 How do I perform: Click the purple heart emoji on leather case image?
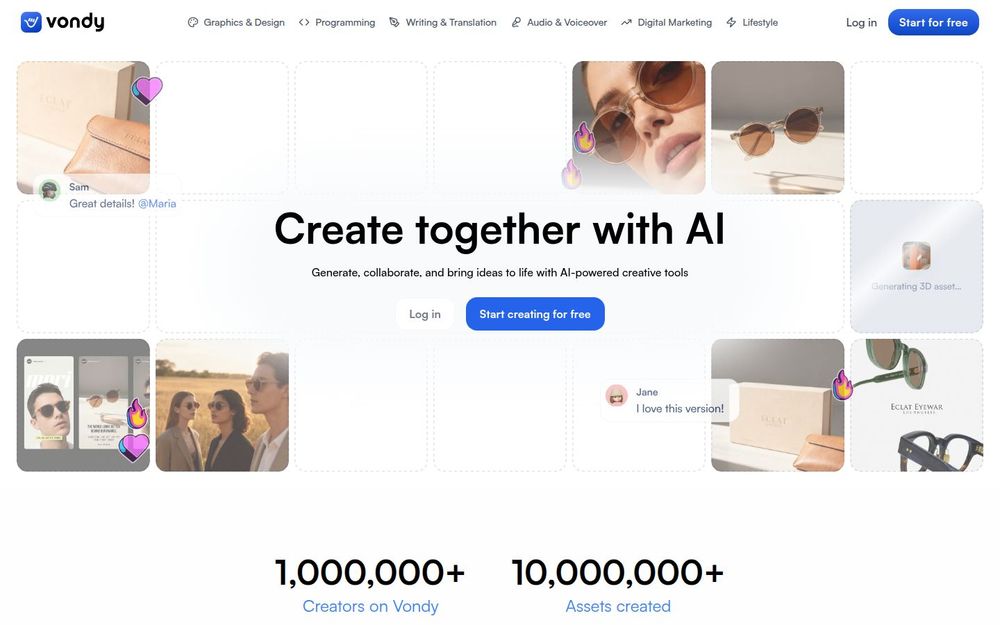click(147, 90)
